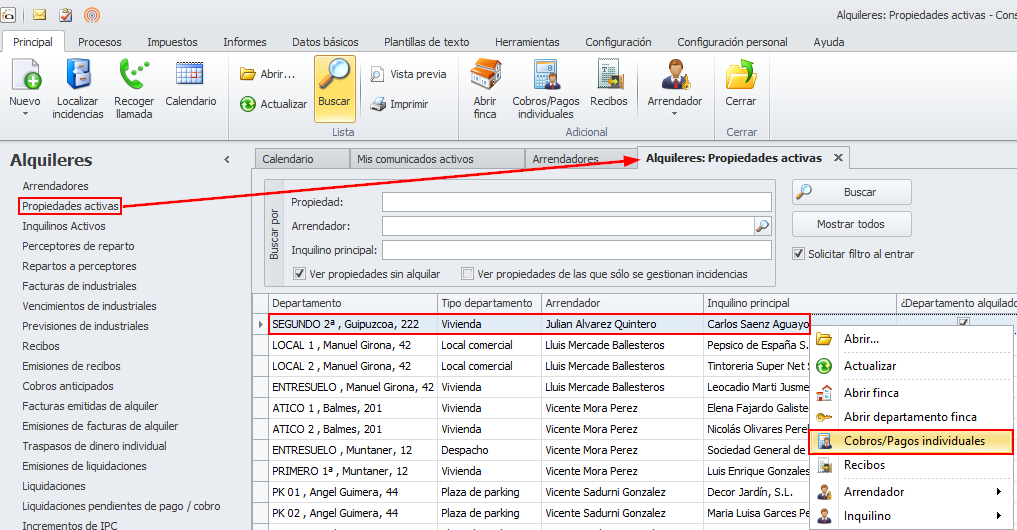Click Cobros/Pagos individuales ribbon icon
Screen dimensions: 1017x530
coord(546,76)
